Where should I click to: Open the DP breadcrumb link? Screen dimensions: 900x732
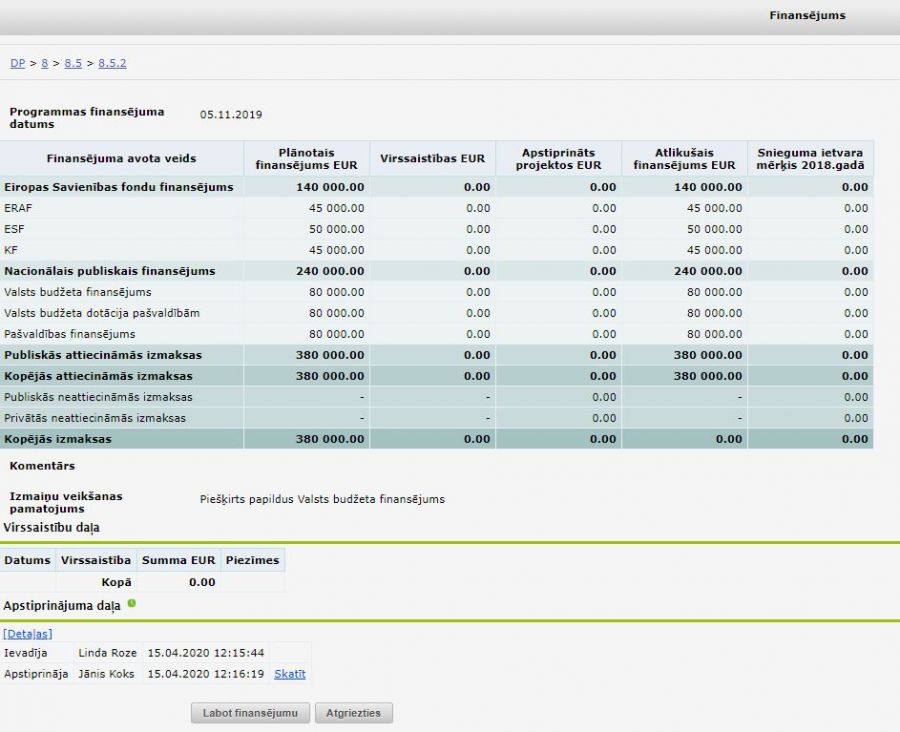tap(17, 63)
